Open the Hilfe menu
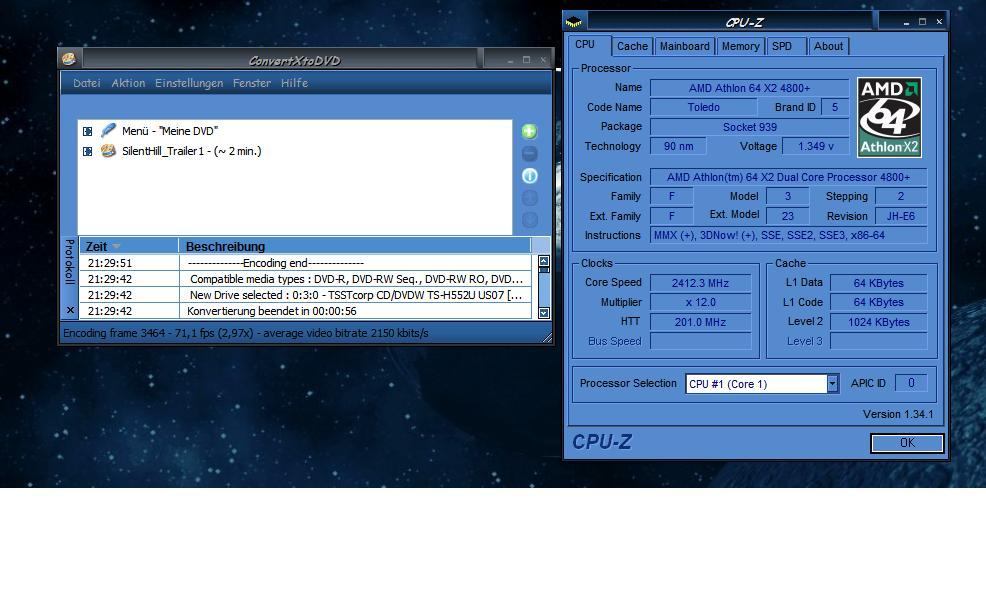 point(294,83)
